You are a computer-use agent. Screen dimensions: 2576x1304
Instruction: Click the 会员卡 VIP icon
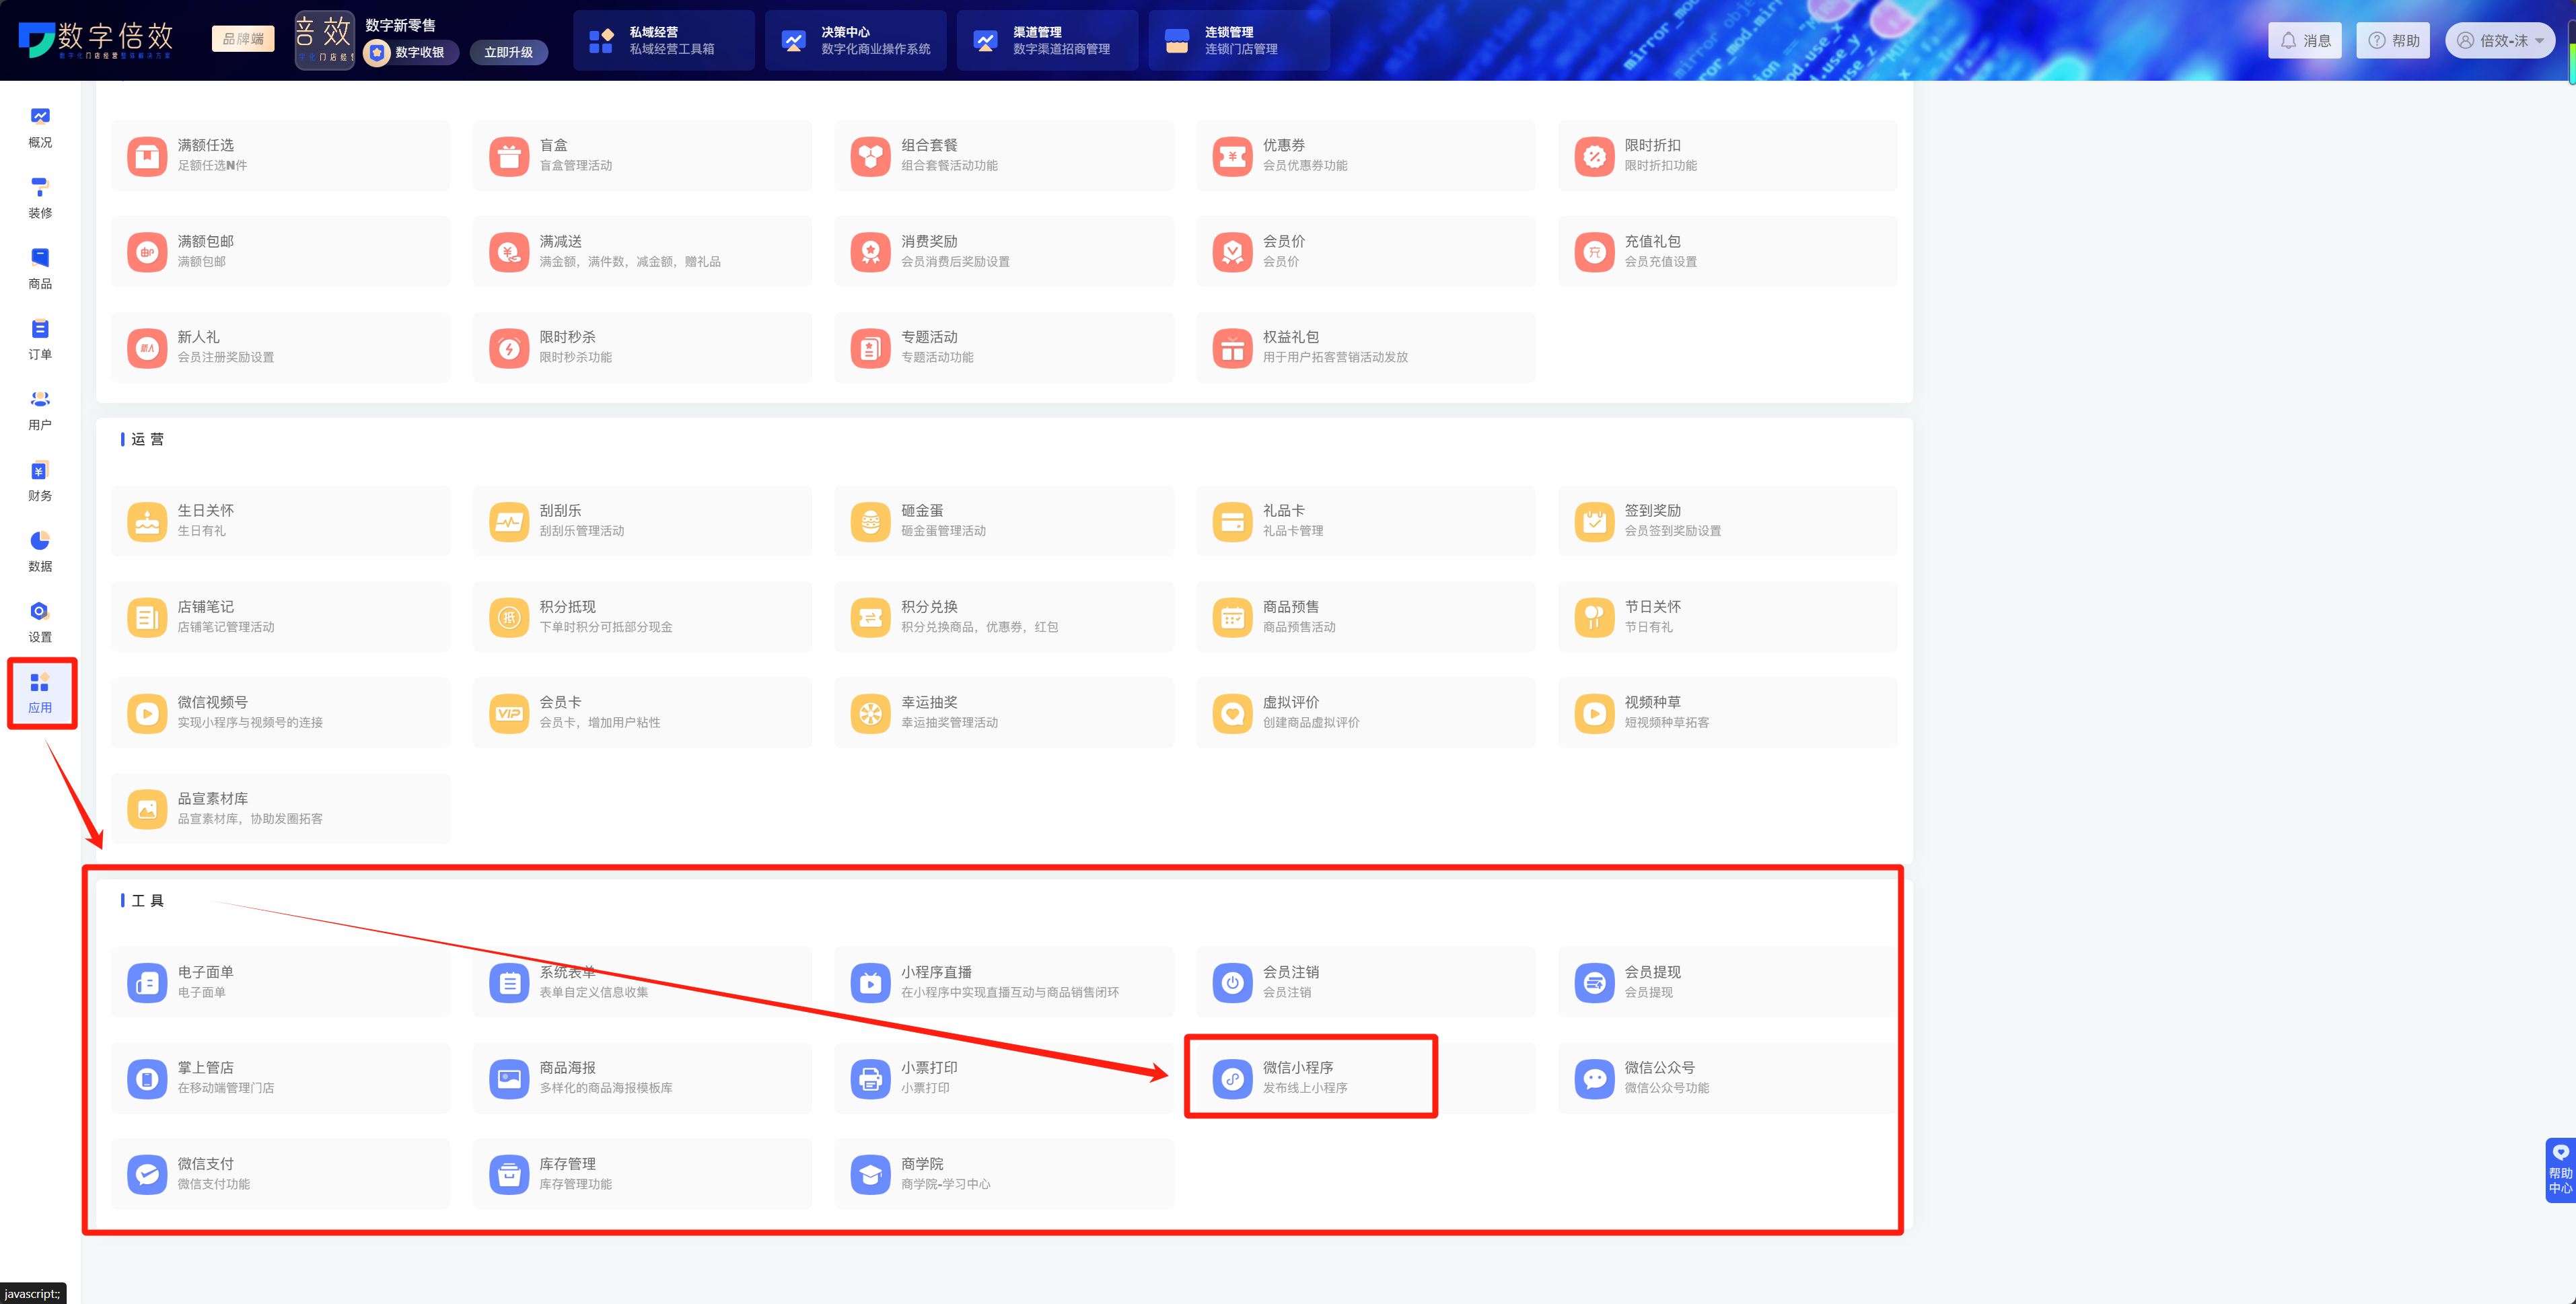[x=509, y=713]
